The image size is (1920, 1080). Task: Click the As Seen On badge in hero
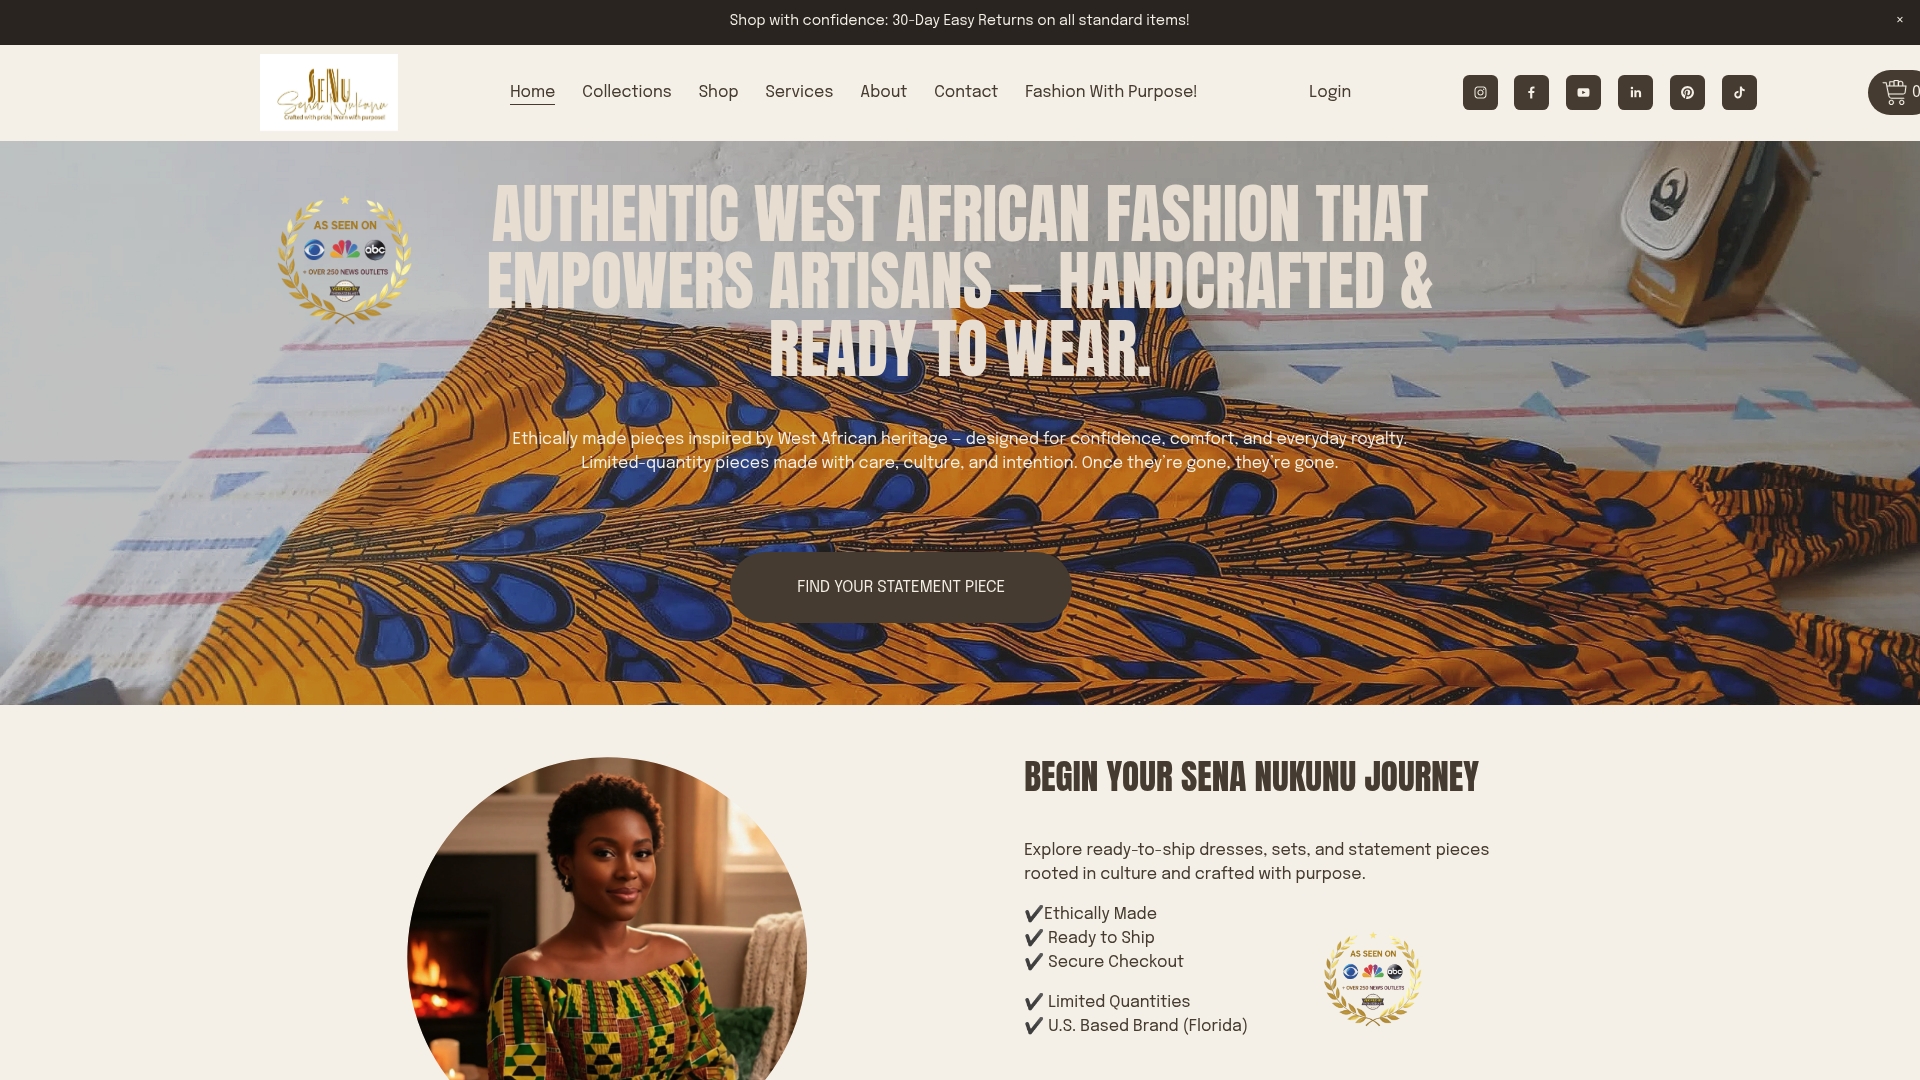(x=345, y=259)
